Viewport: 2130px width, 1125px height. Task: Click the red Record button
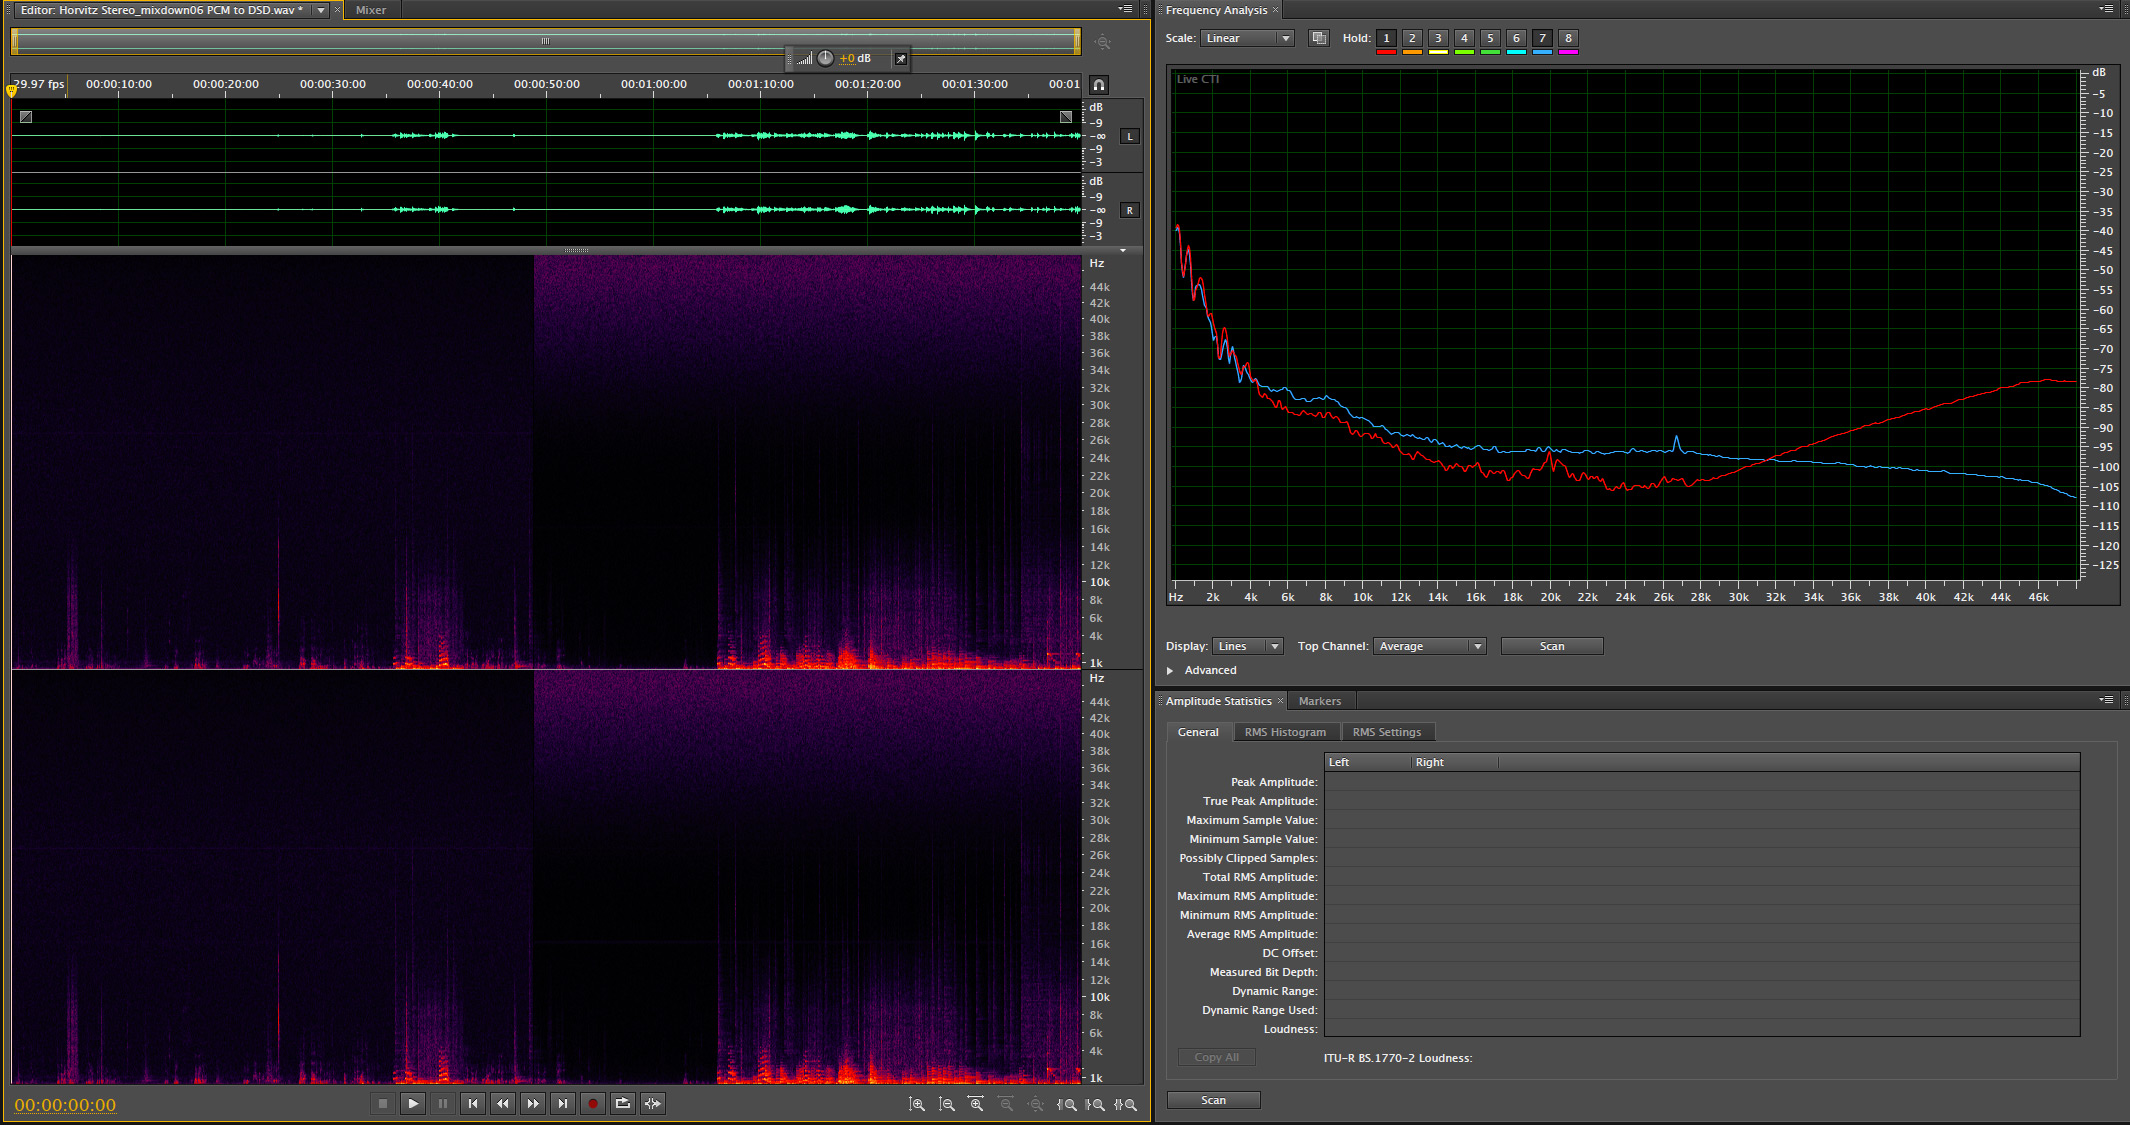593,1103
